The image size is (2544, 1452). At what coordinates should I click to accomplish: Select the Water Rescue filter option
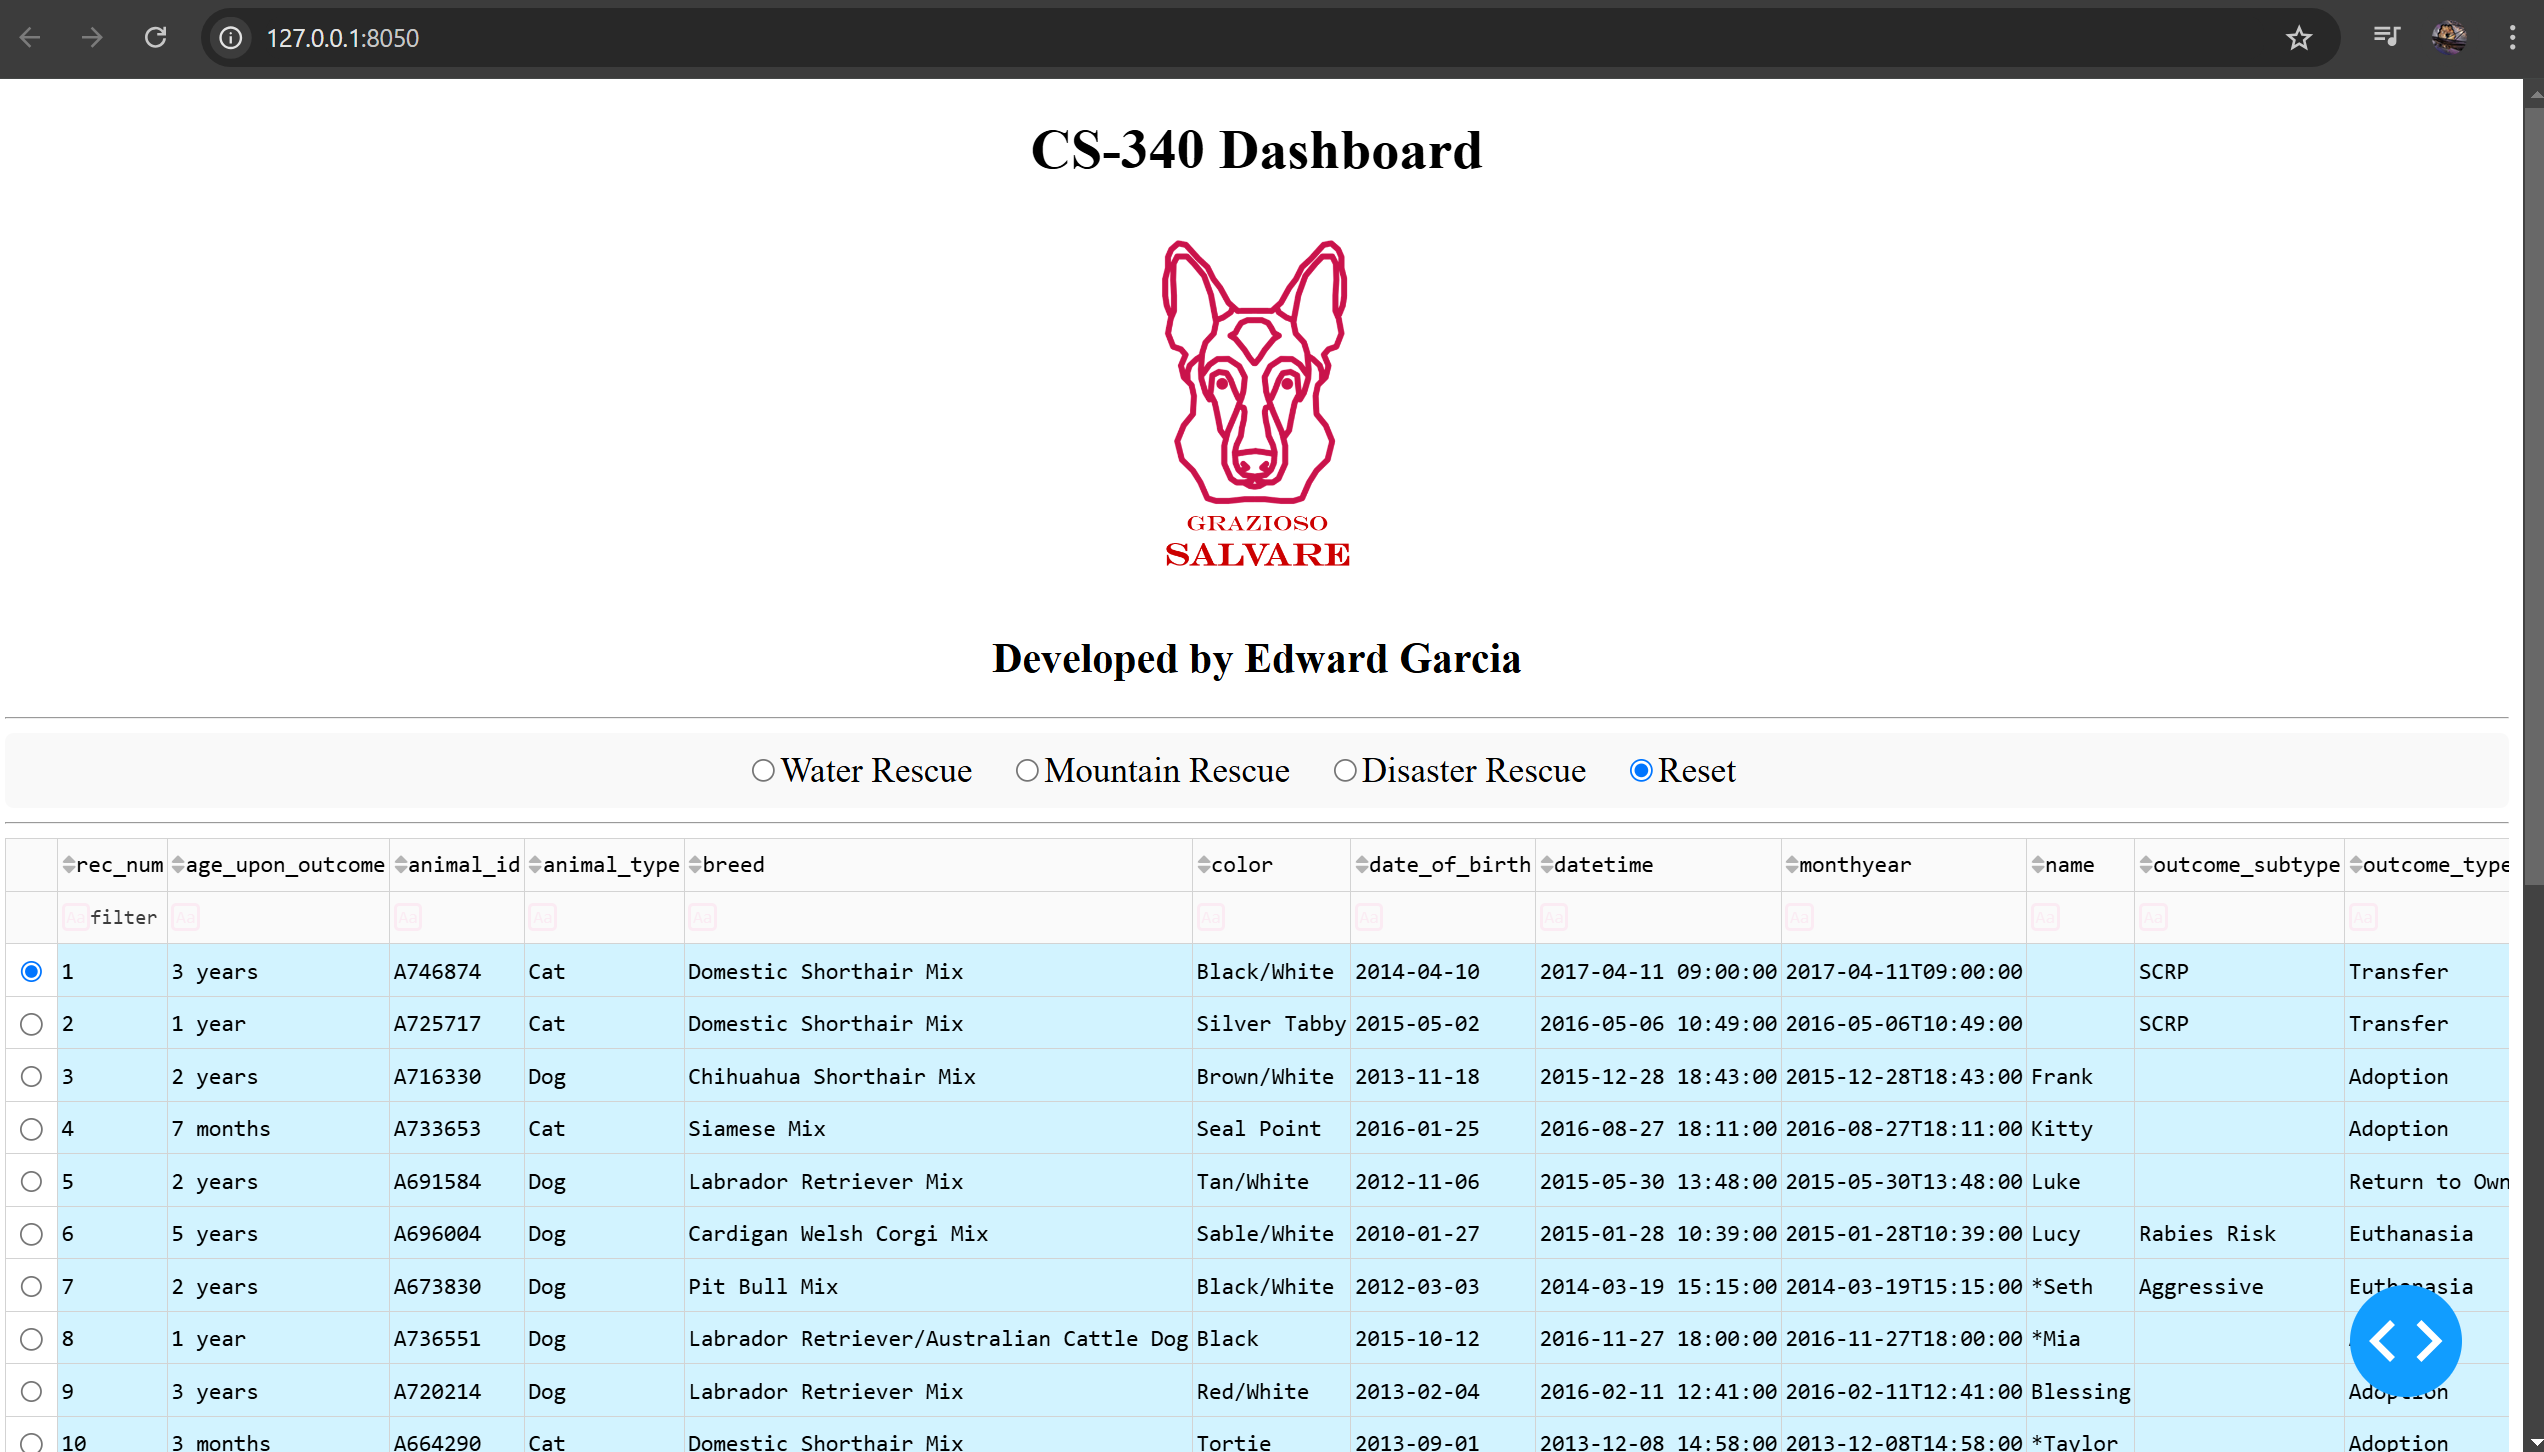pos(763,770)
